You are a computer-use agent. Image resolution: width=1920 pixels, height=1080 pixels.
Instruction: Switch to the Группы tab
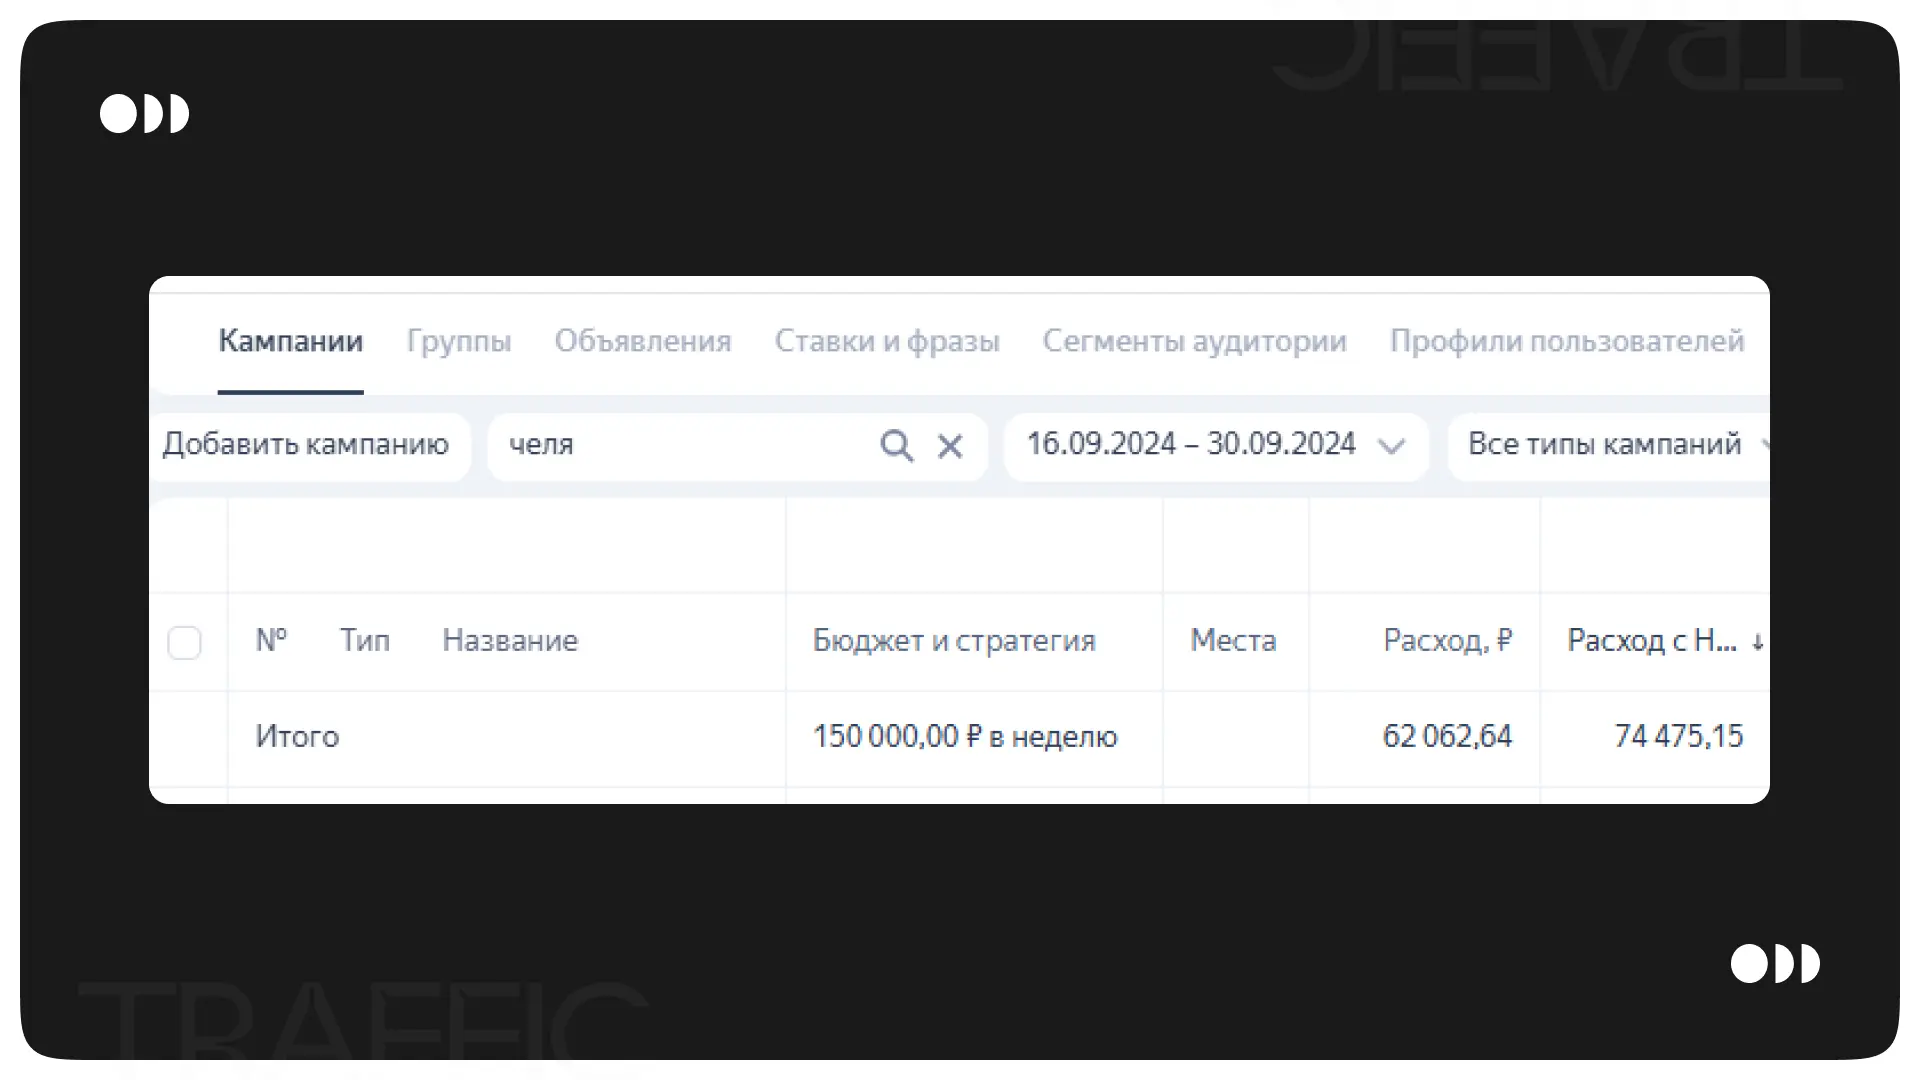pos(459,341)
